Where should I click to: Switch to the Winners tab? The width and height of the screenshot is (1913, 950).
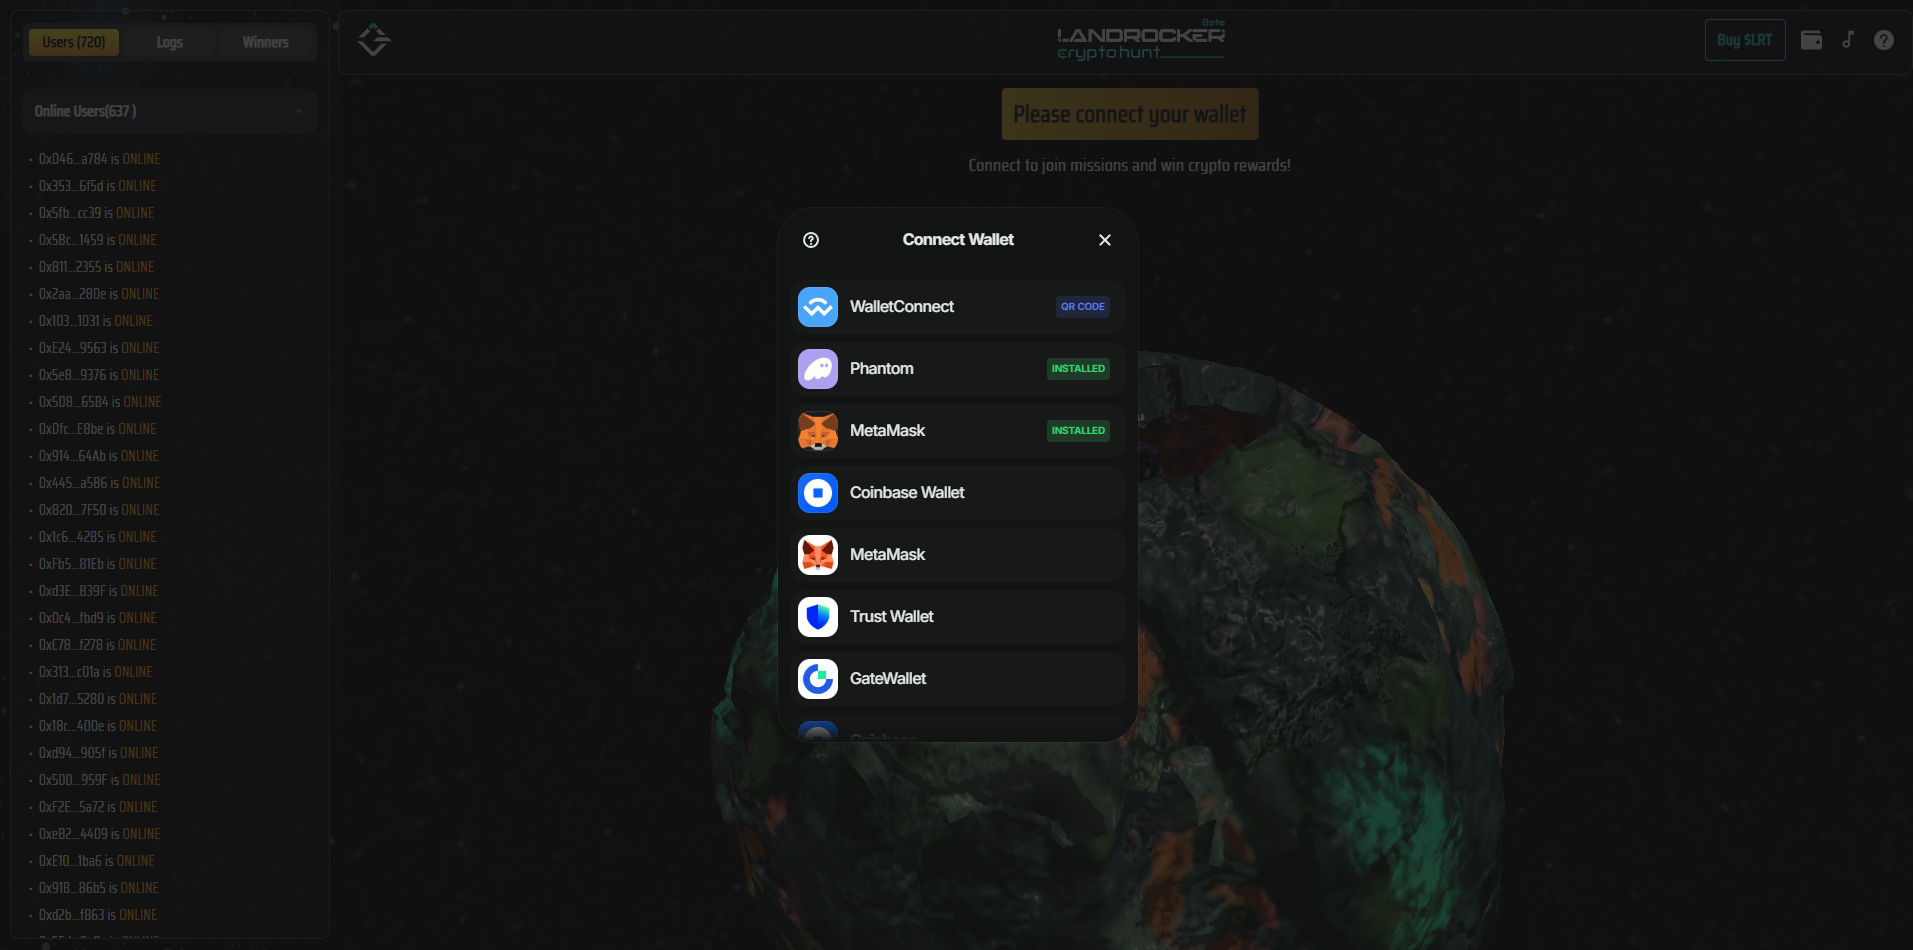pos(265,42)
